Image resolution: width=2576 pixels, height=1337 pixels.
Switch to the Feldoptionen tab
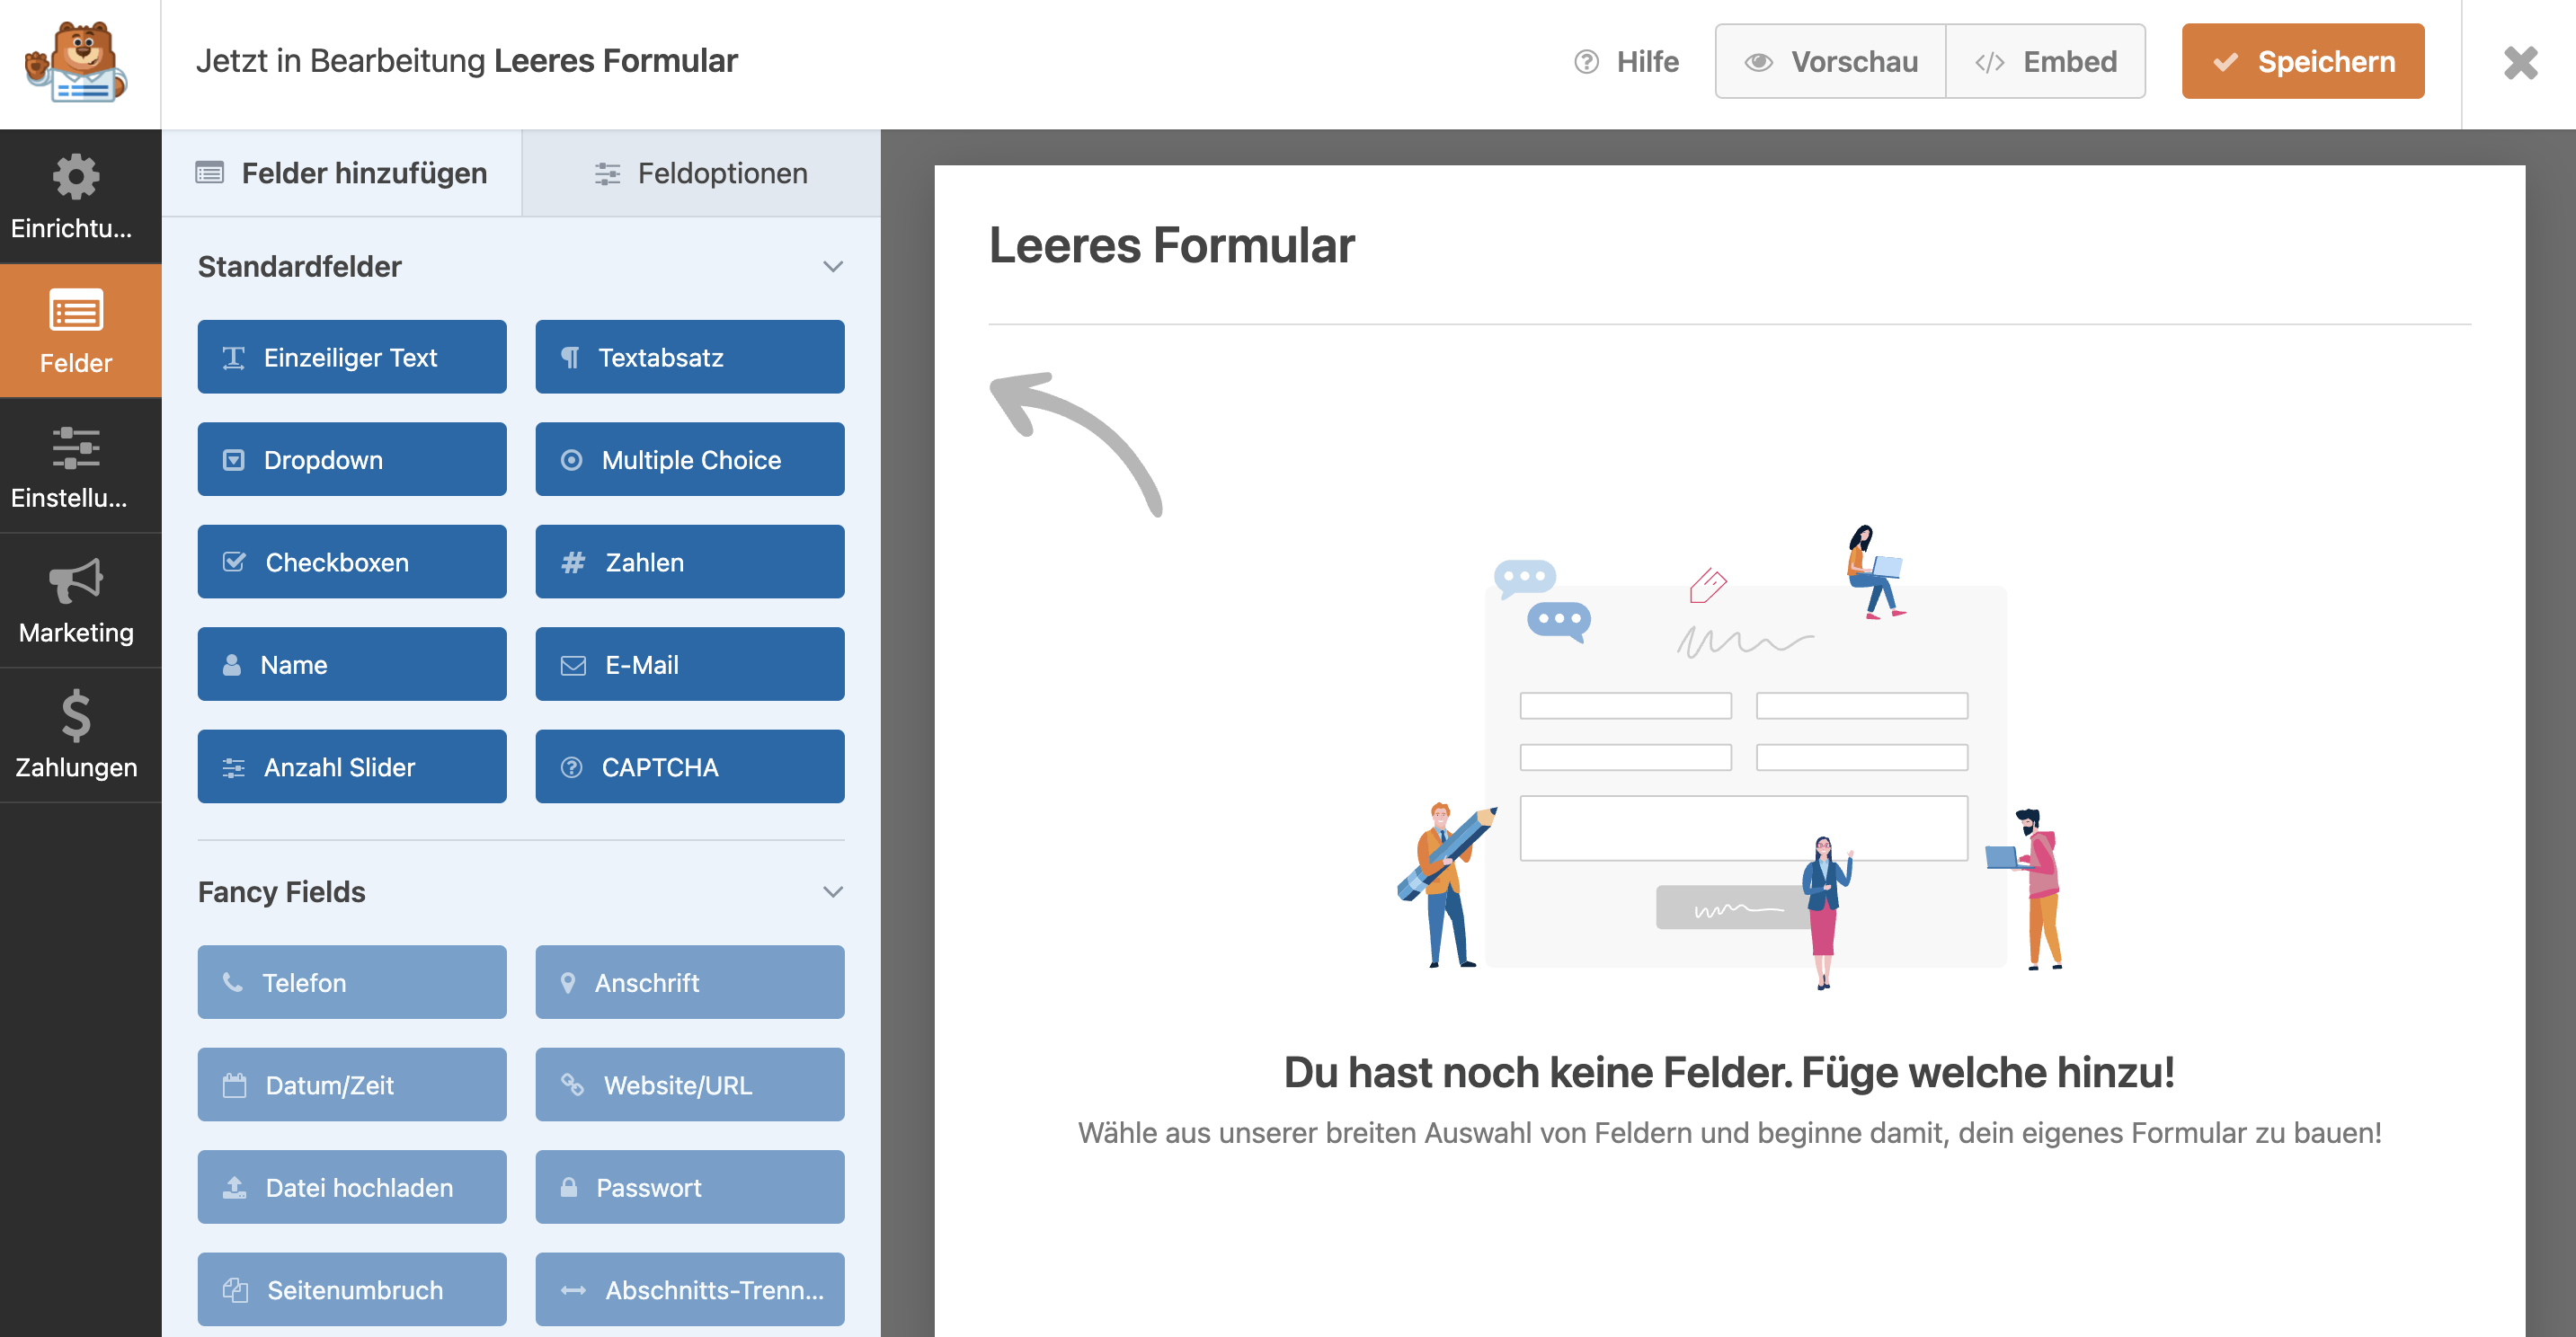pyautogui.click(x=701, y=173)
